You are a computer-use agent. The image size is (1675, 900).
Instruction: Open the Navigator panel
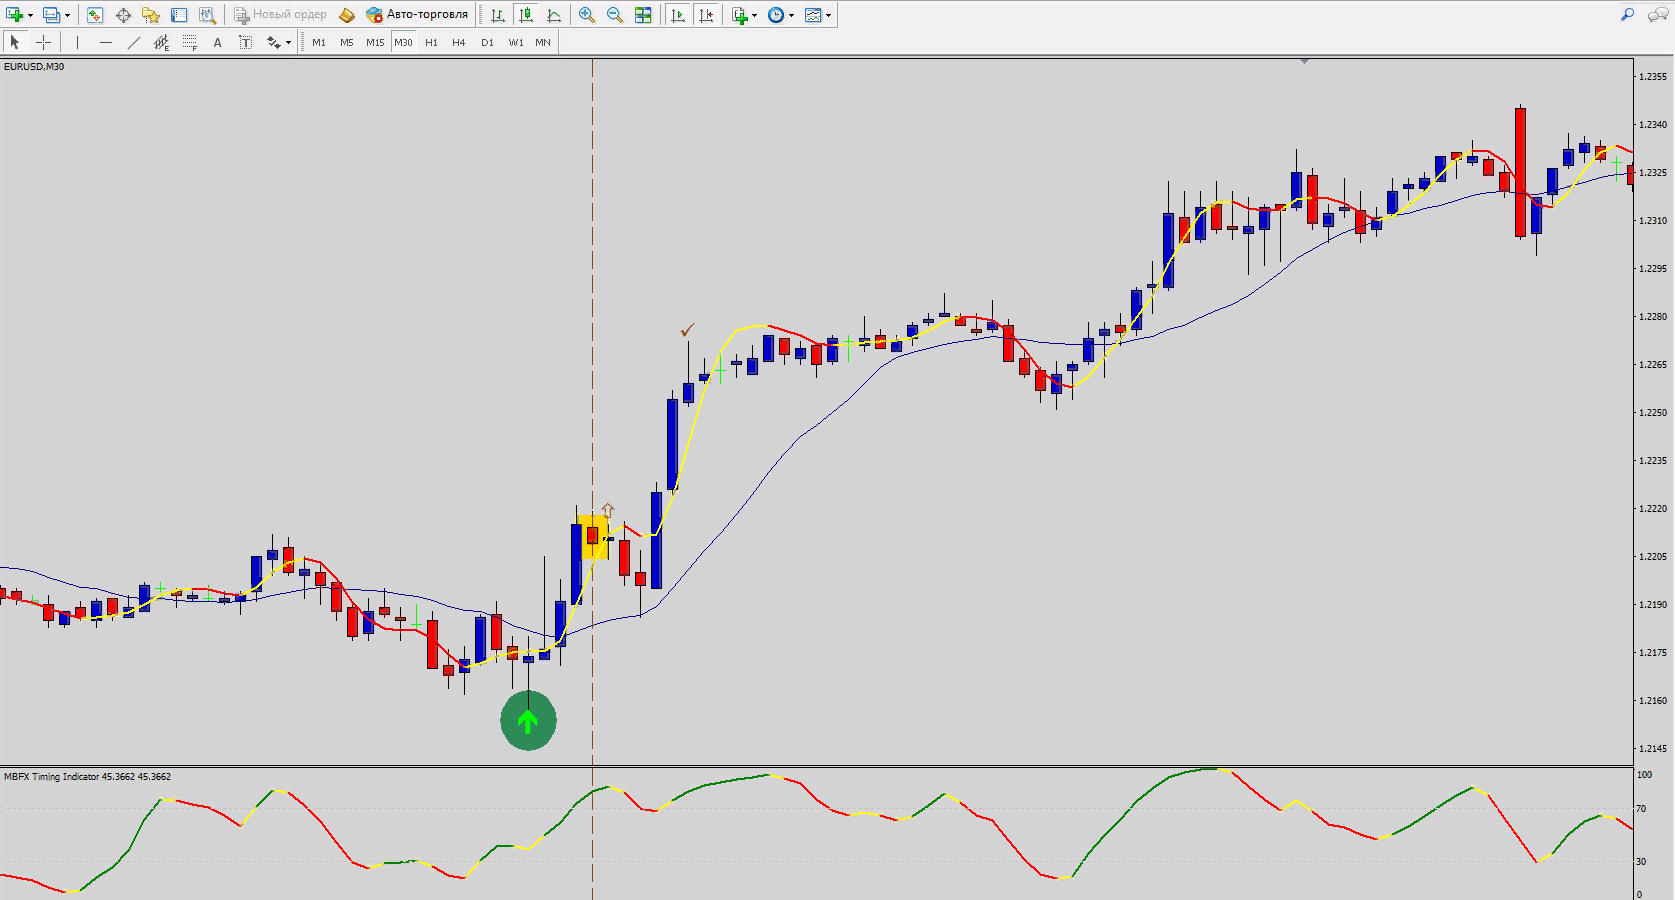click(151, 15)
